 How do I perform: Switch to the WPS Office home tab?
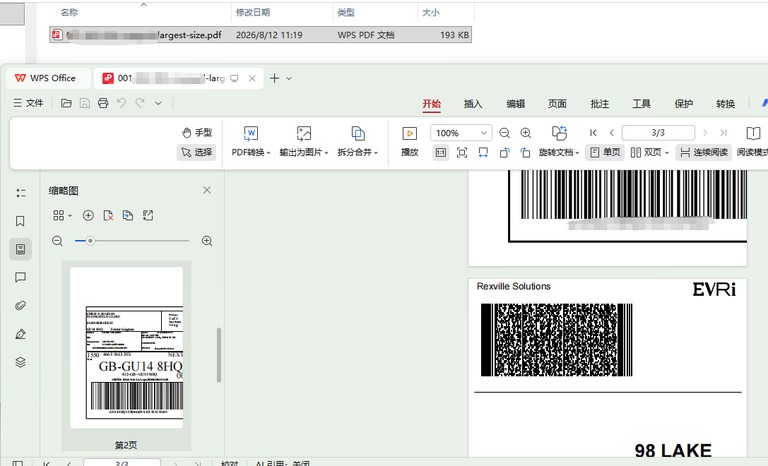pos(48,78)
